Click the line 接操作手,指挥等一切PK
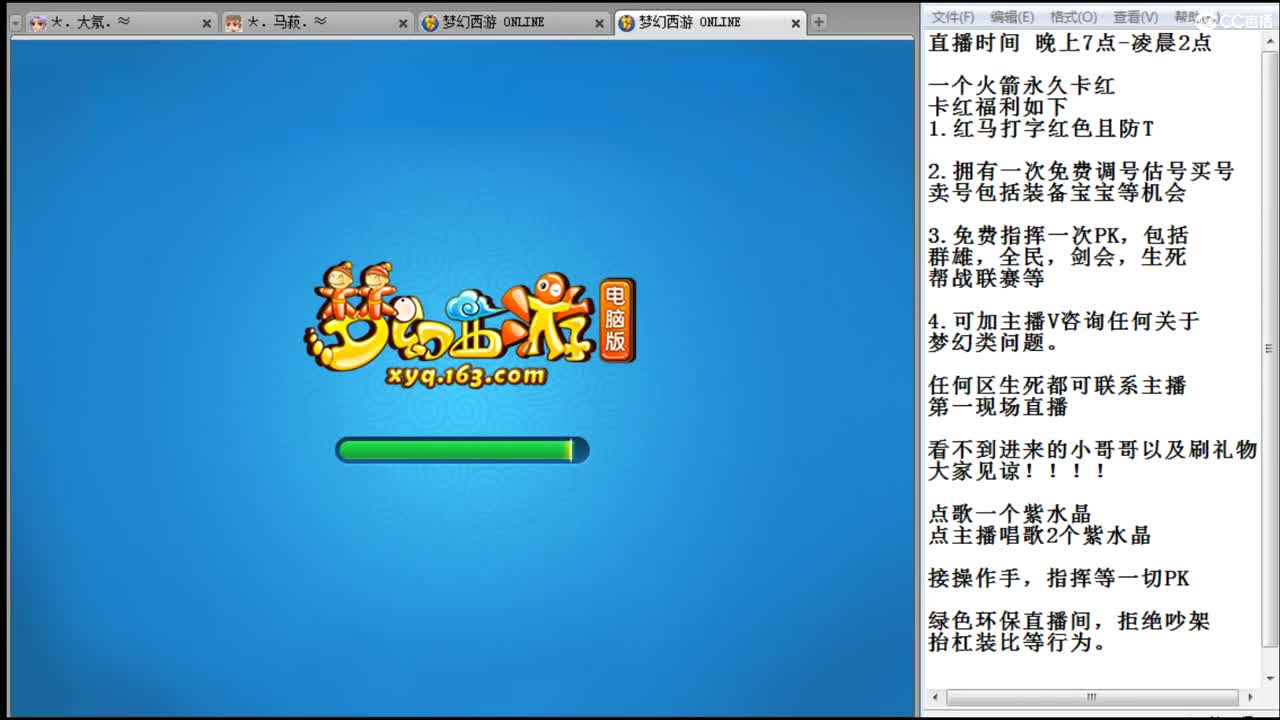The height and width of the screenshot is (720, 1280). (x=1059, y=578)
